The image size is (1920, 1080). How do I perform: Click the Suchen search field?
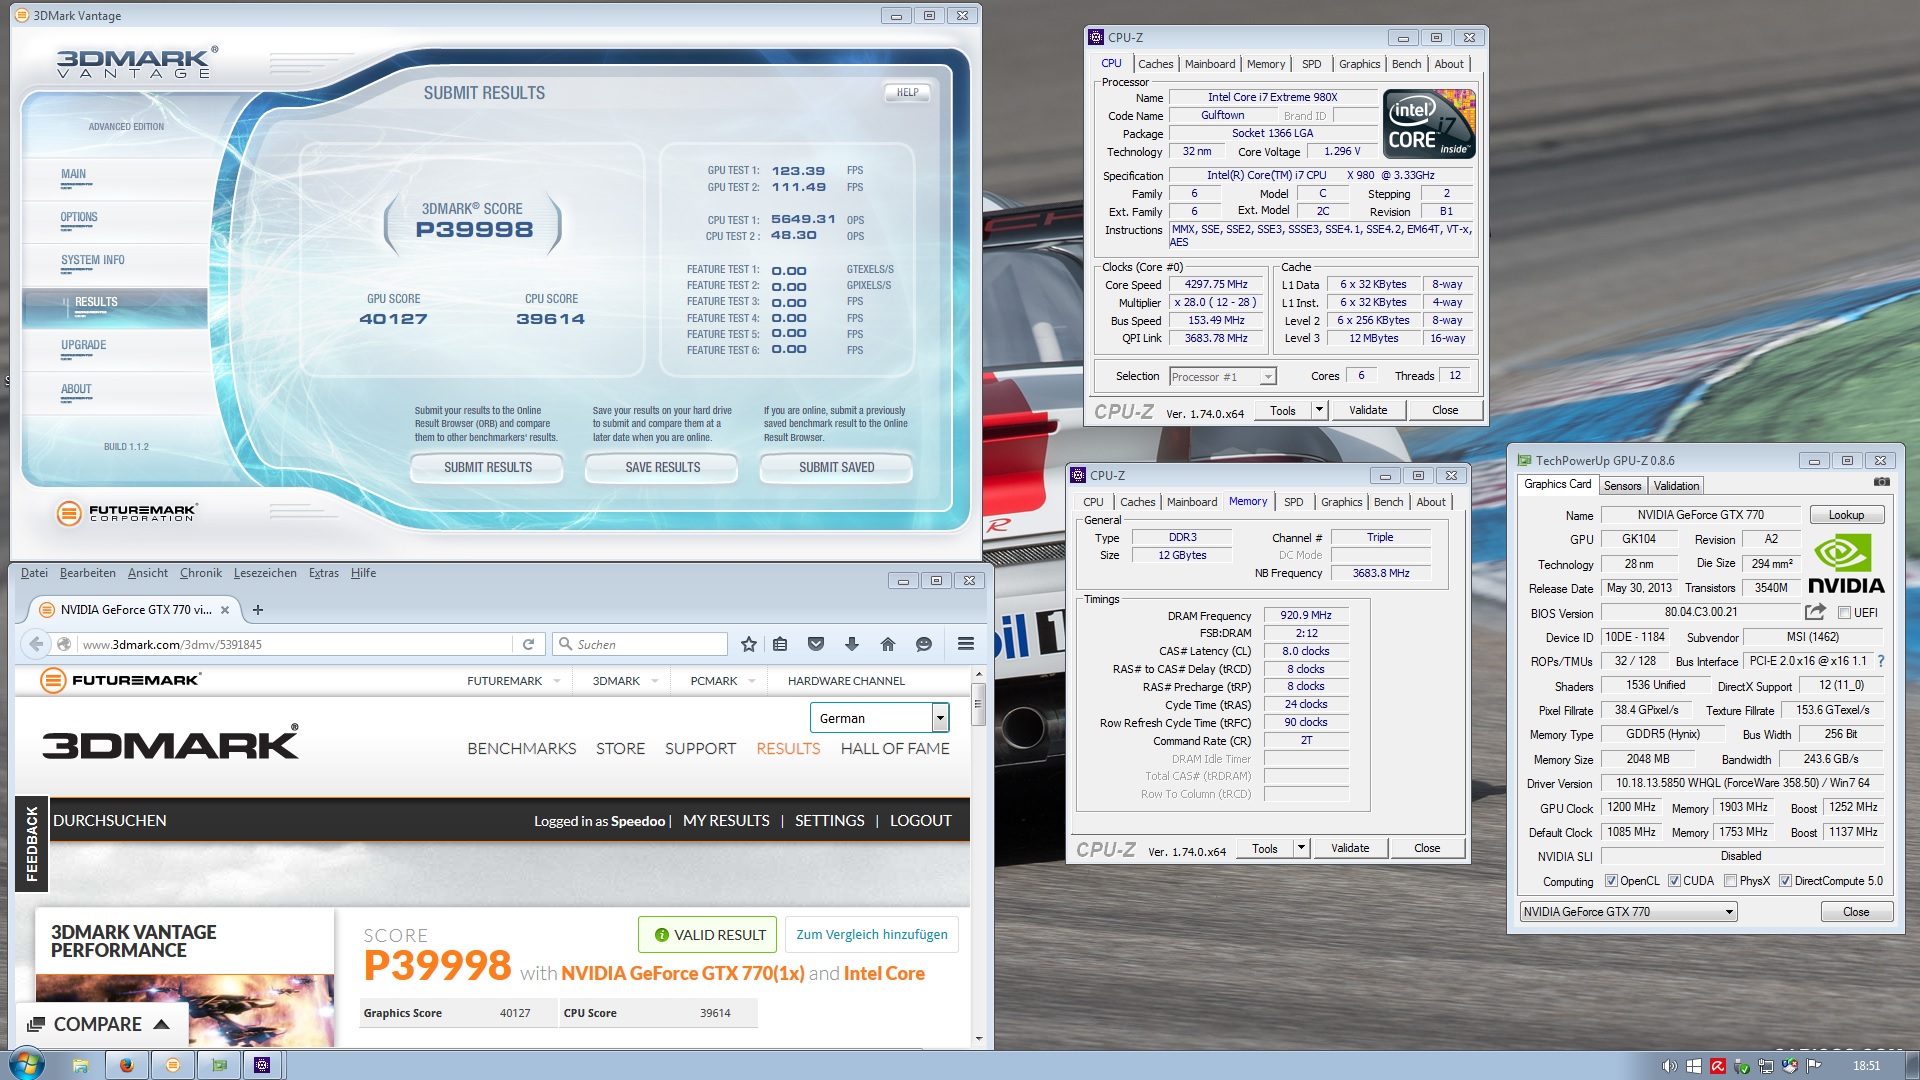(x=640, y=644)
